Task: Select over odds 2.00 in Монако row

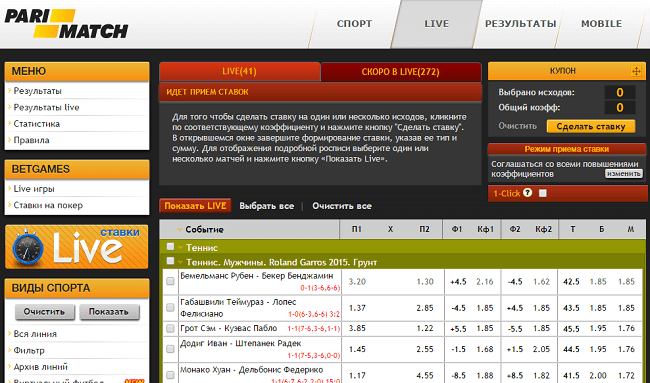Action: coord(598,376)
